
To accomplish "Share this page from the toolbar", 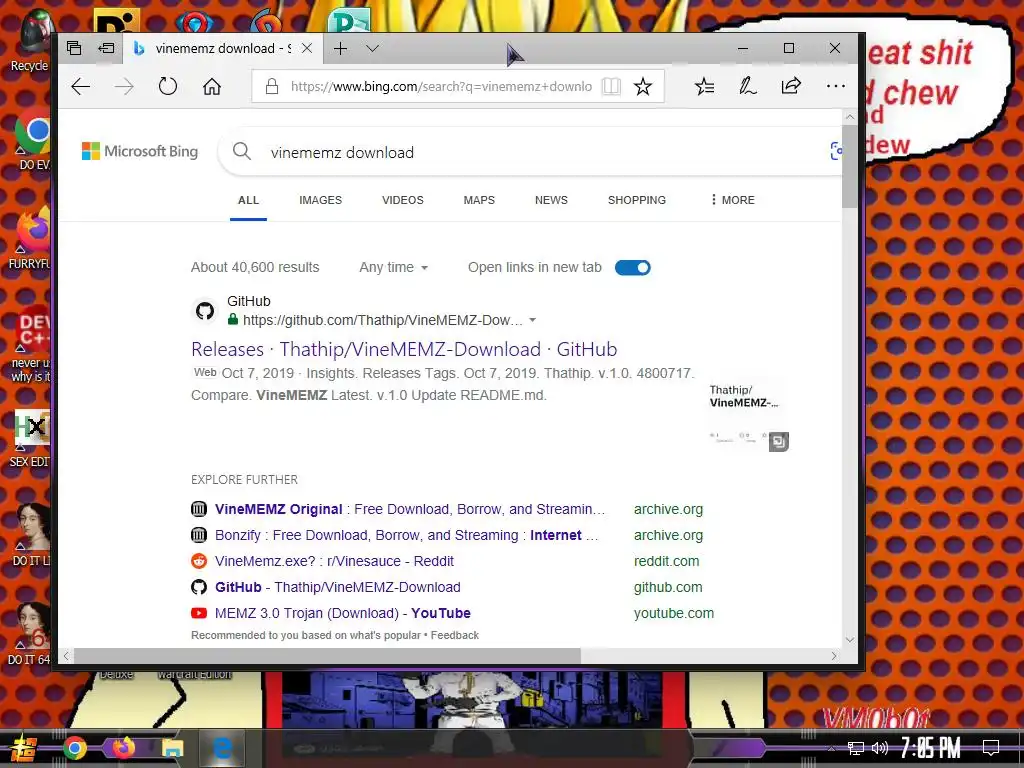I will click(791, 86).
